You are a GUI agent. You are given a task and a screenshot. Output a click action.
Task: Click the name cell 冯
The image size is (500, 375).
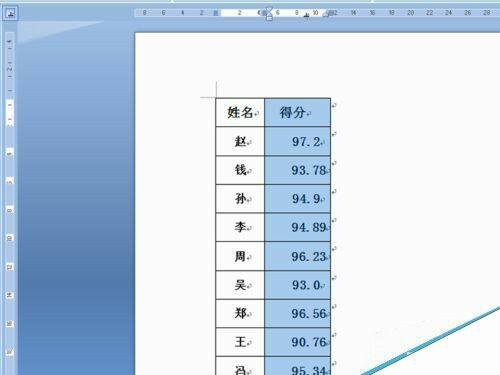coord(240,366)
